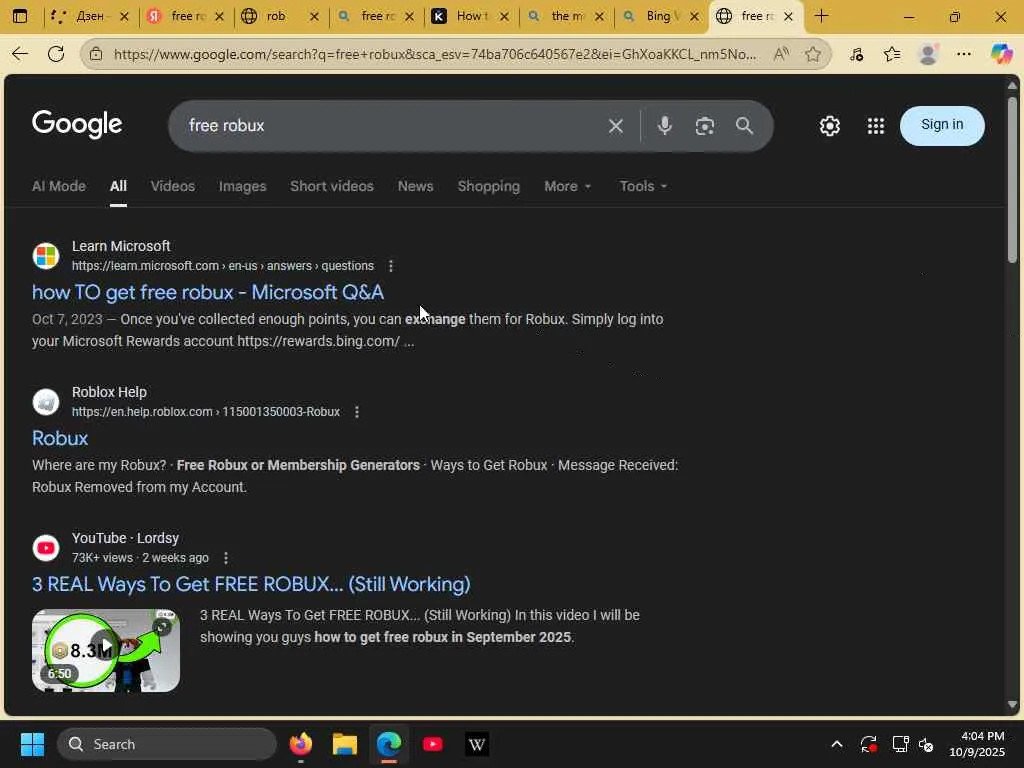Open the network status tray icon

(900, 744)
